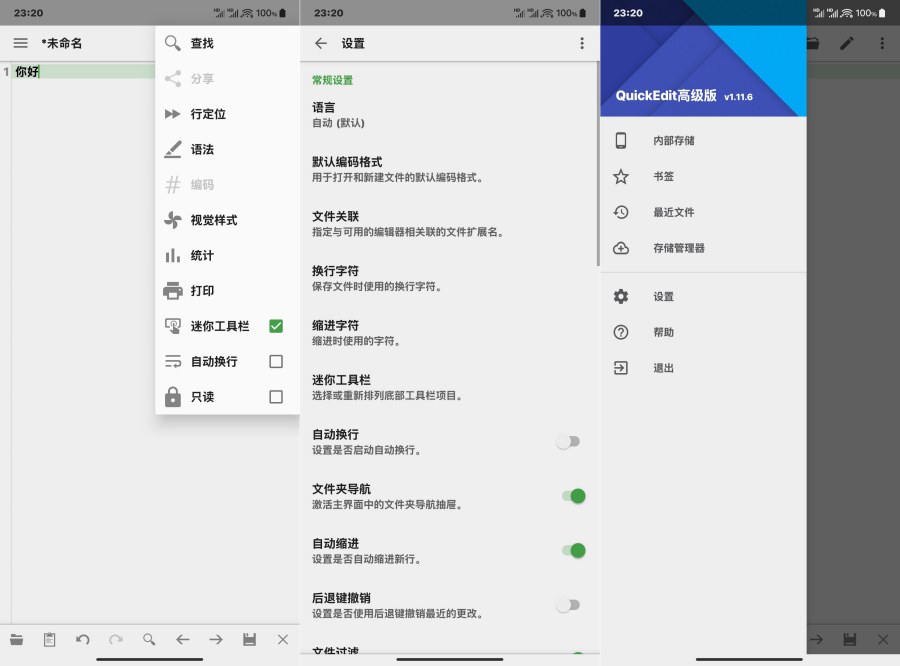
Task: Click the greyed-out 分享 menu entry
Action: pyautogui.click(x=227, y=79)
